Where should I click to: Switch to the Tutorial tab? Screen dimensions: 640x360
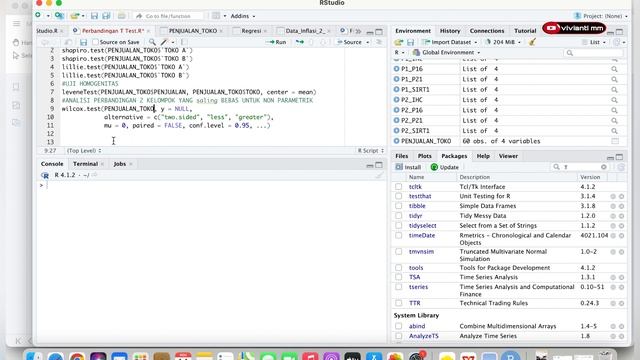coord(525,31)
